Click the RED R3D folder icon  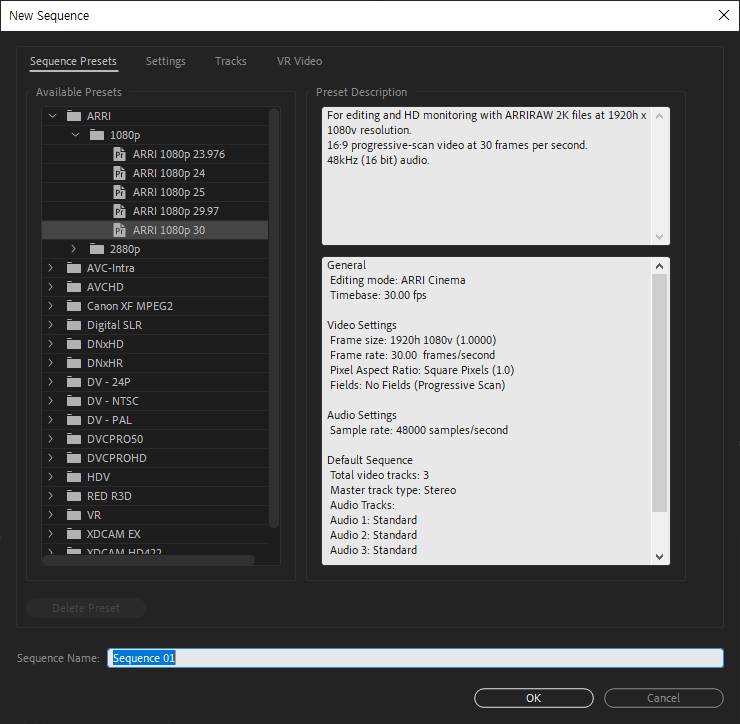74,496
